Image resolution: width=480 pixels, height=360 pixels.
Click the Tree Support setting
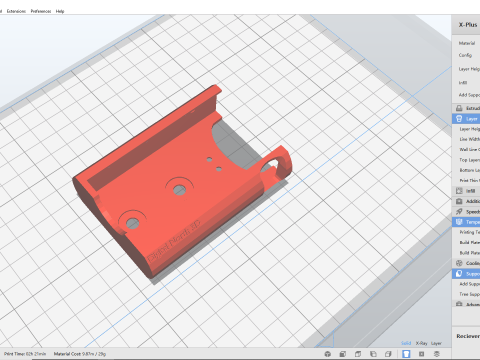click(x=469, y=294)
